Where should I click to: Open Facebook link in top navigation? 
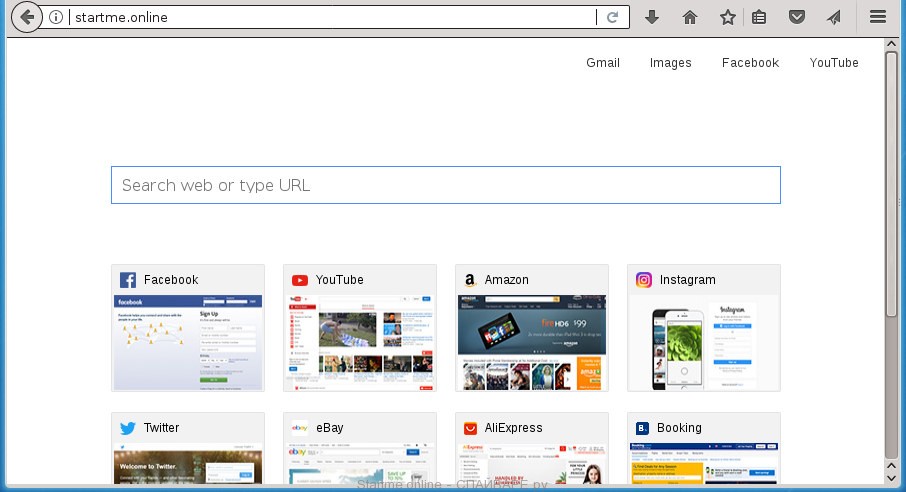tap(750, 62)
